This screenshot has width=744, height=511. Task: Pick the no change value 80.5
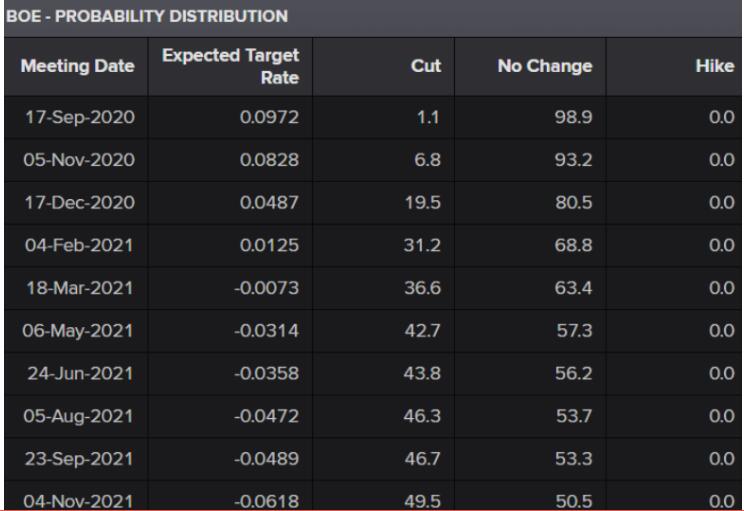coord(574,203)
